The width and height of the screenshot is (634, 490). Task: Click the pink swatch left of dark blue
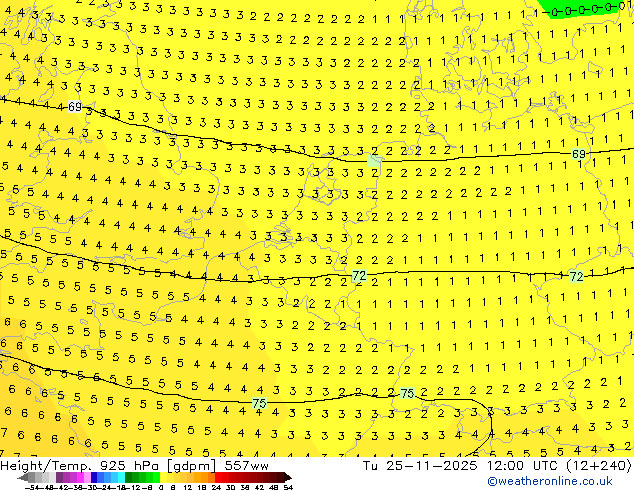(87, 477)
